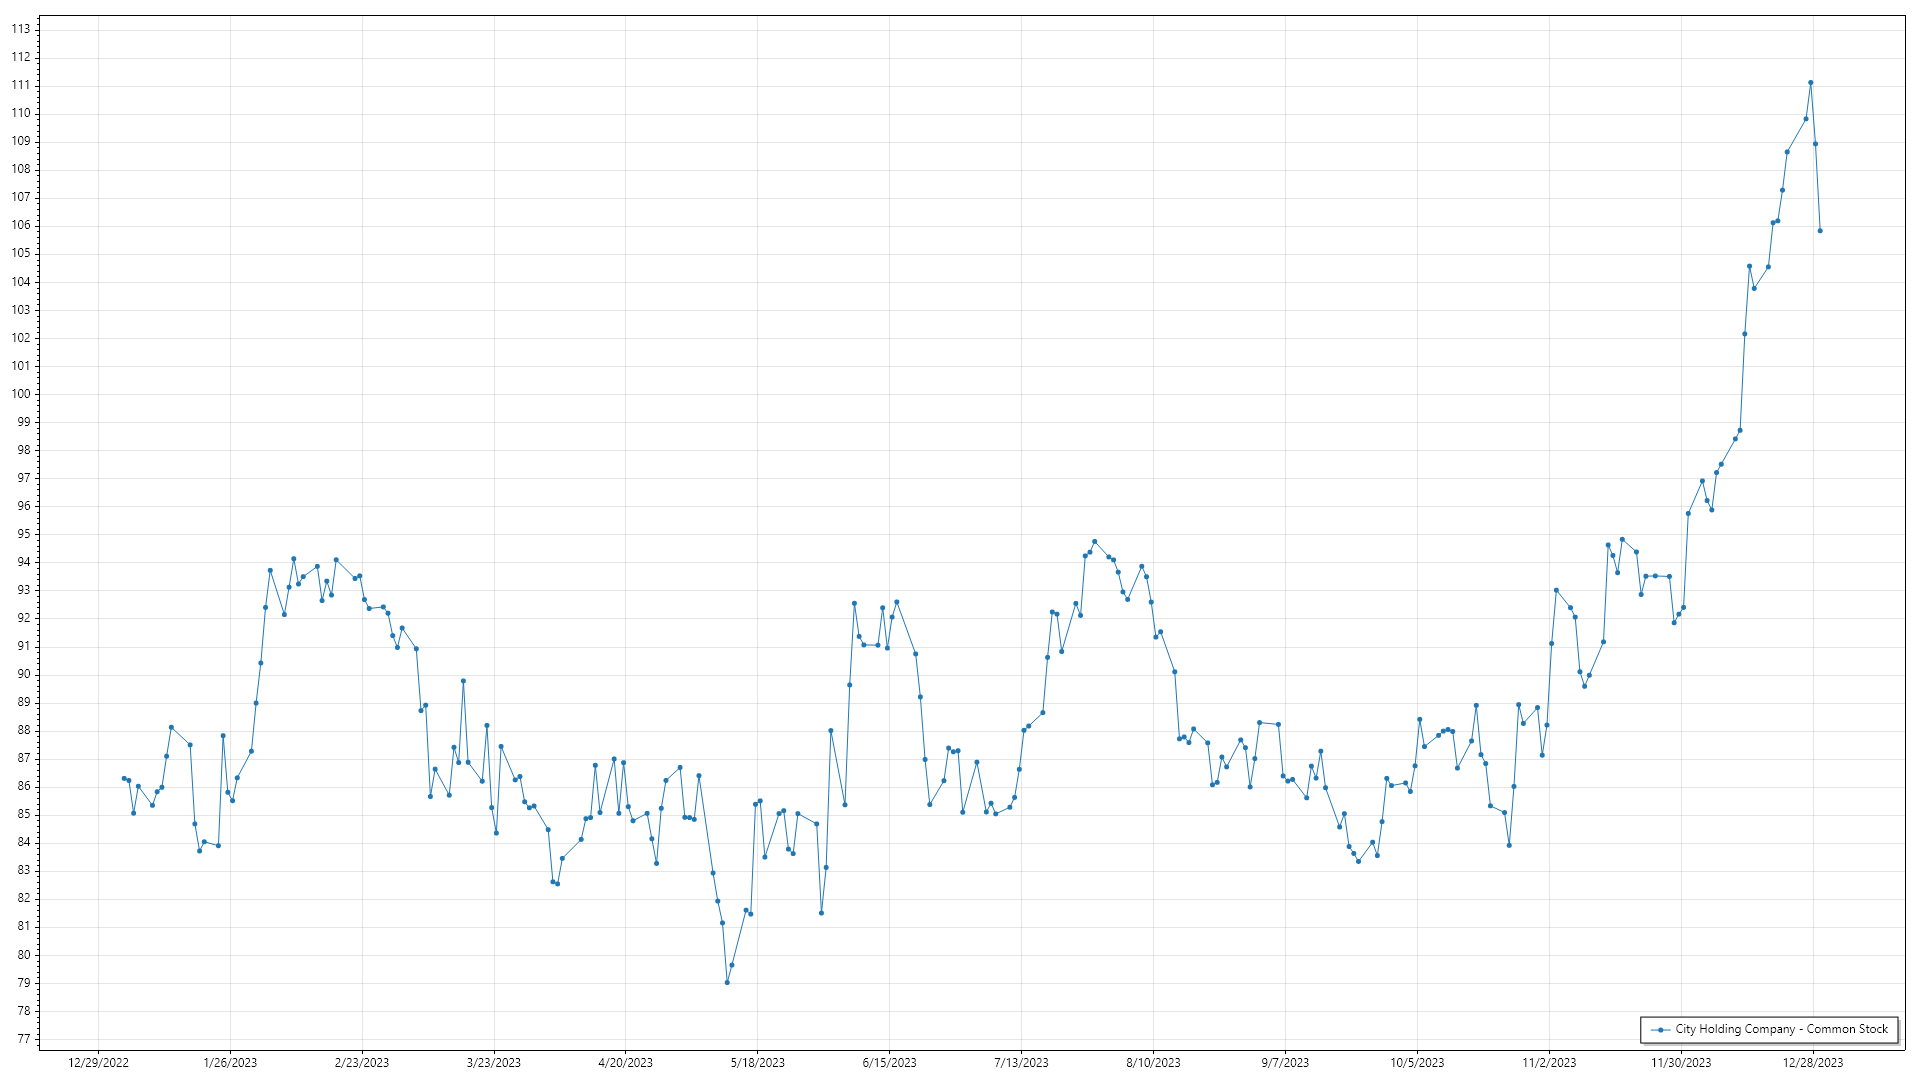Click the highest data point near 111
The height and width of the screenshot is (1080, 1920).
tap(1810, 83)
